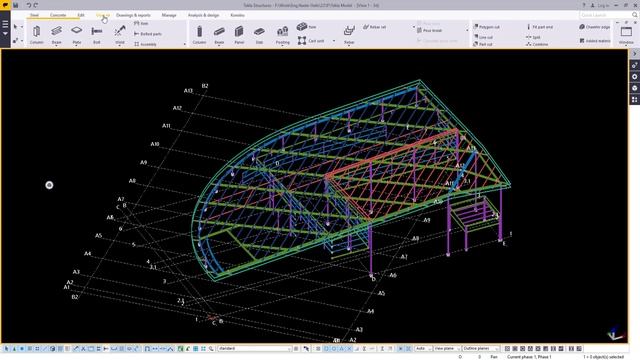Viewport: 640px width, 360px height.
Task: Click 'object(s) selected' status text
Action: pos(604,357)
